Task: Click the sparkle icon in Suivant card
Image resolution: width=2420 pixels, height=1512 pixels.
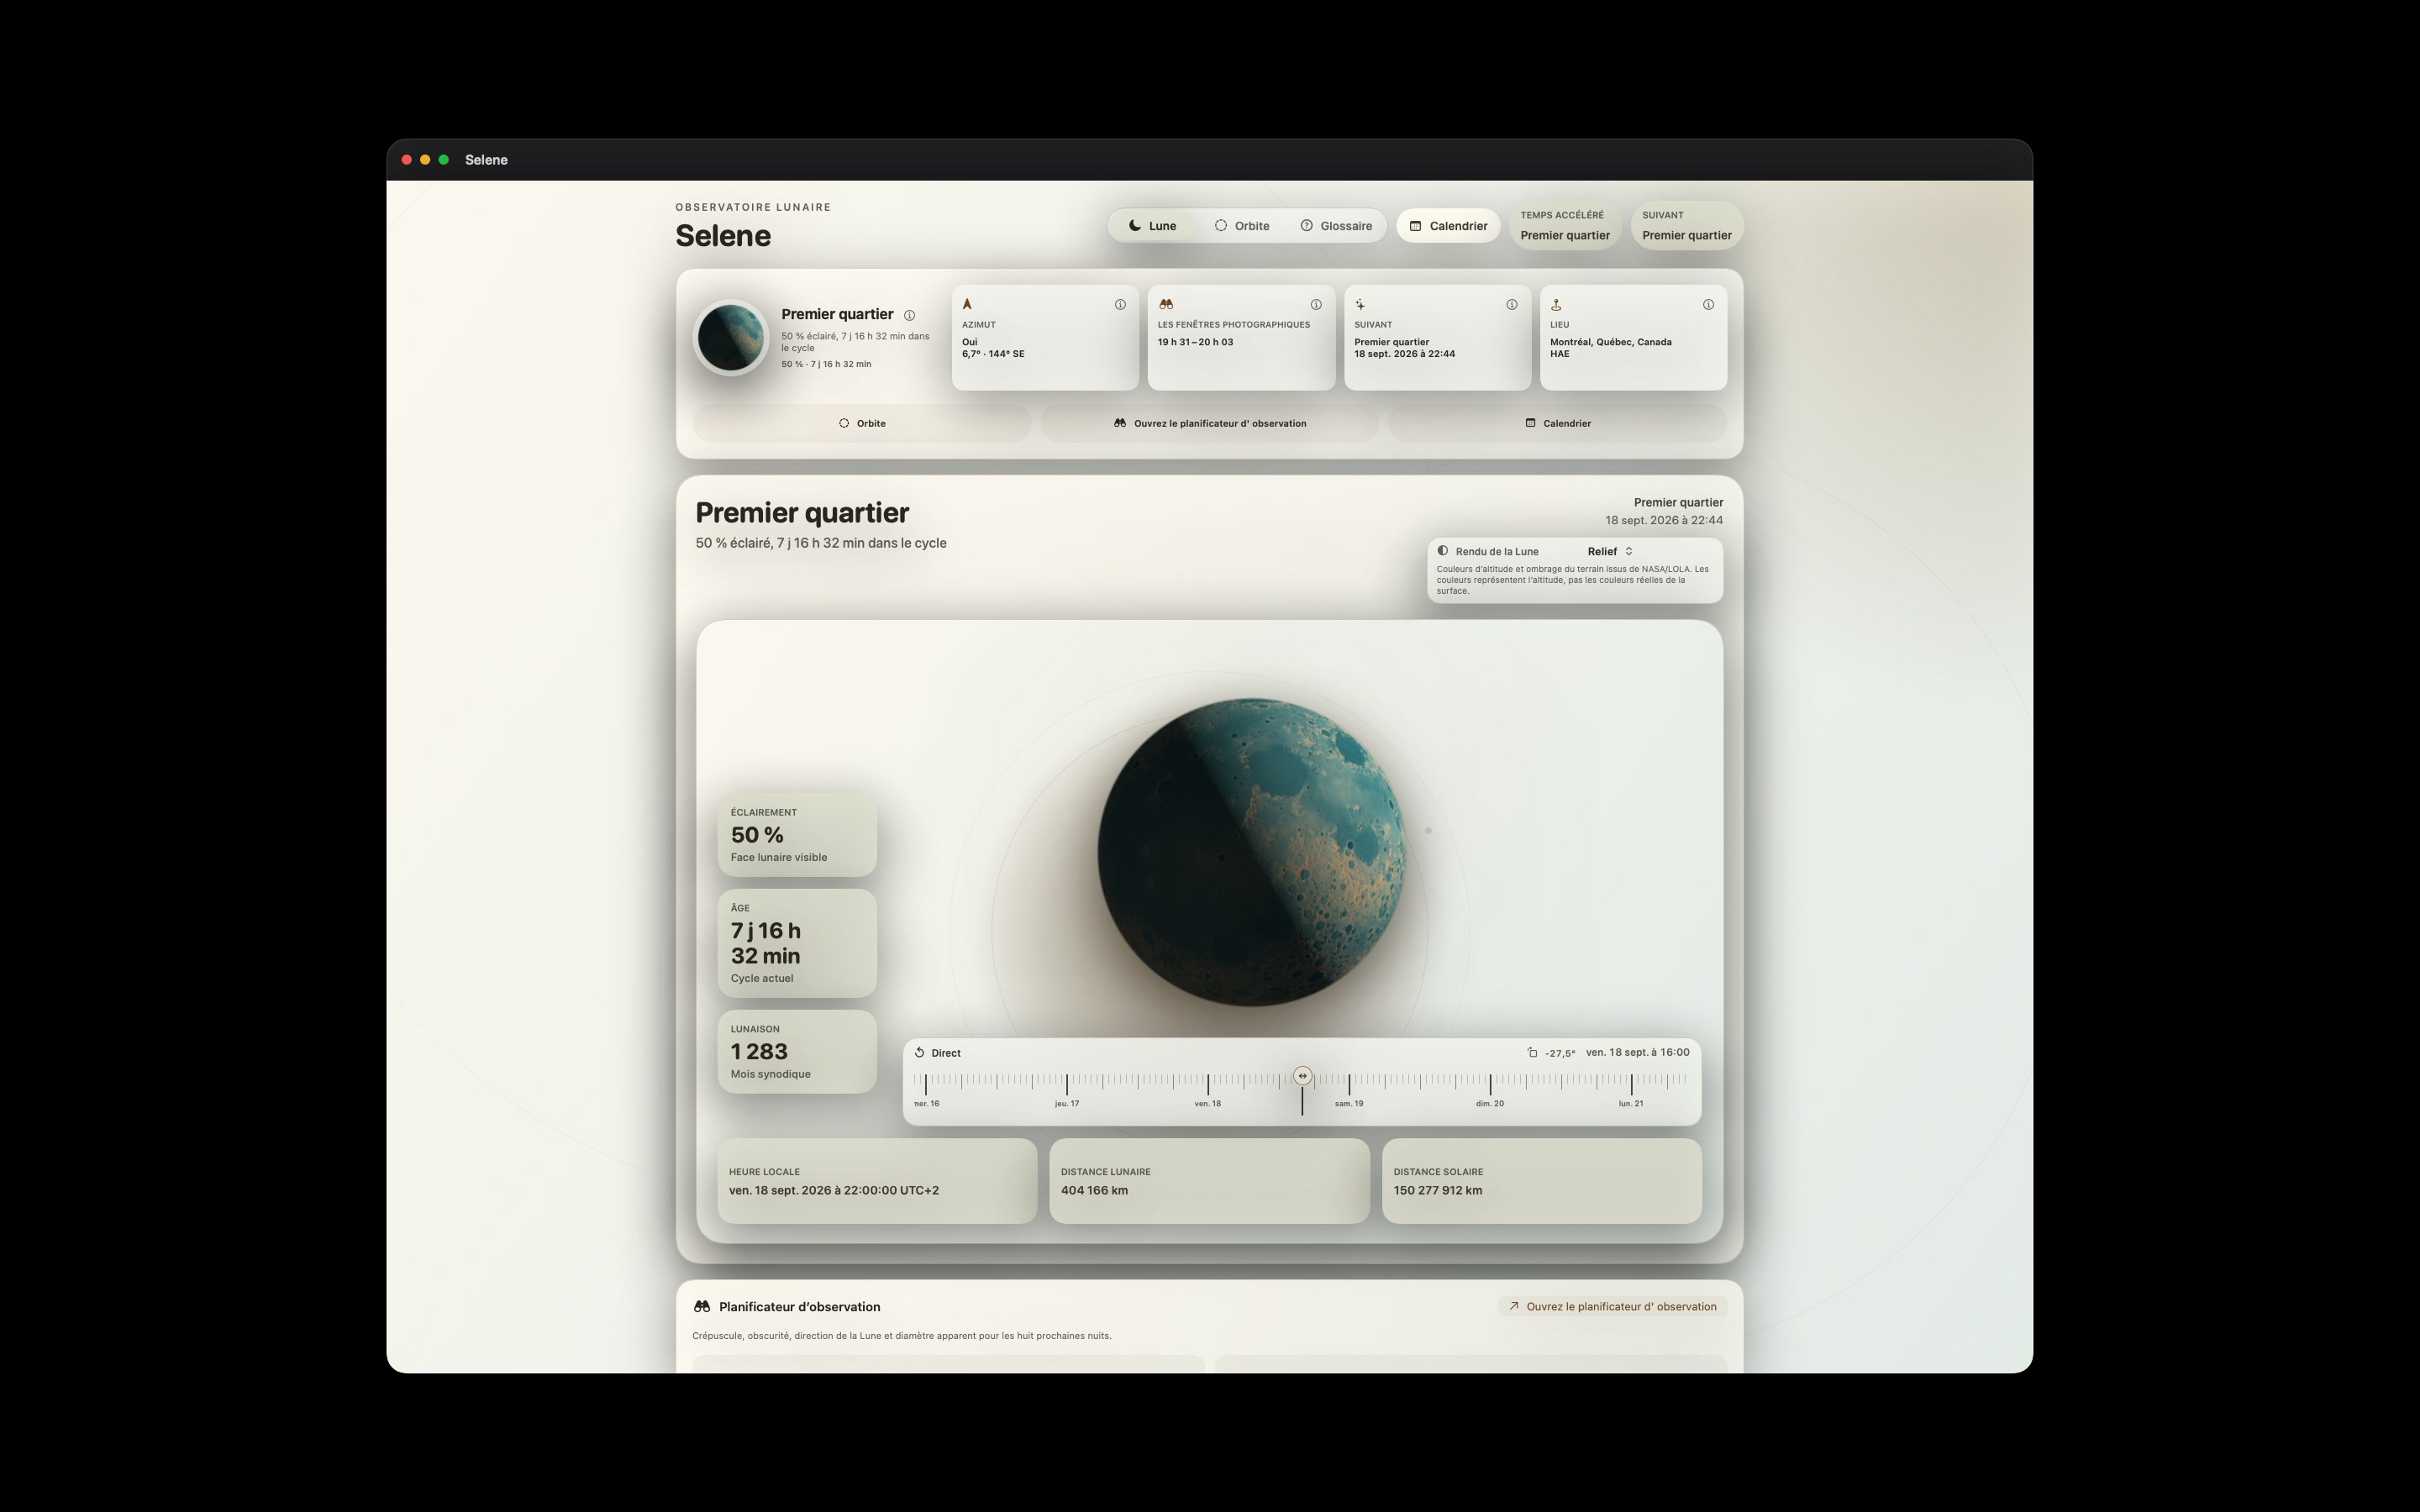Action: pyautogui.click(x=1360, y=305)
